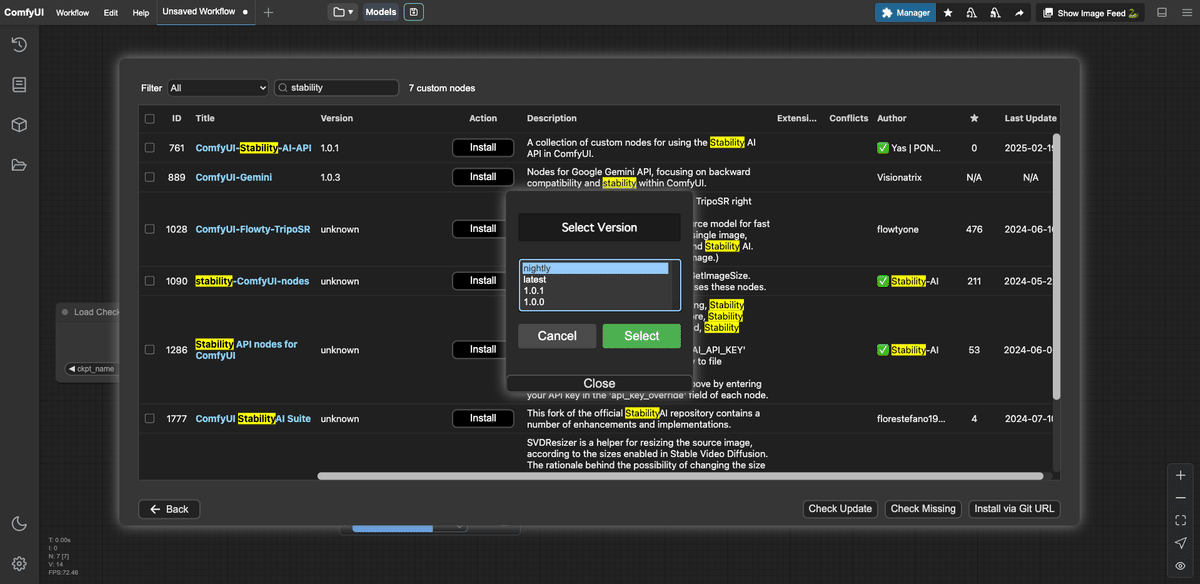The height and width of the screenshot is (584, 1200).
Task: Select latest in version list
Action: pos(595,280)
